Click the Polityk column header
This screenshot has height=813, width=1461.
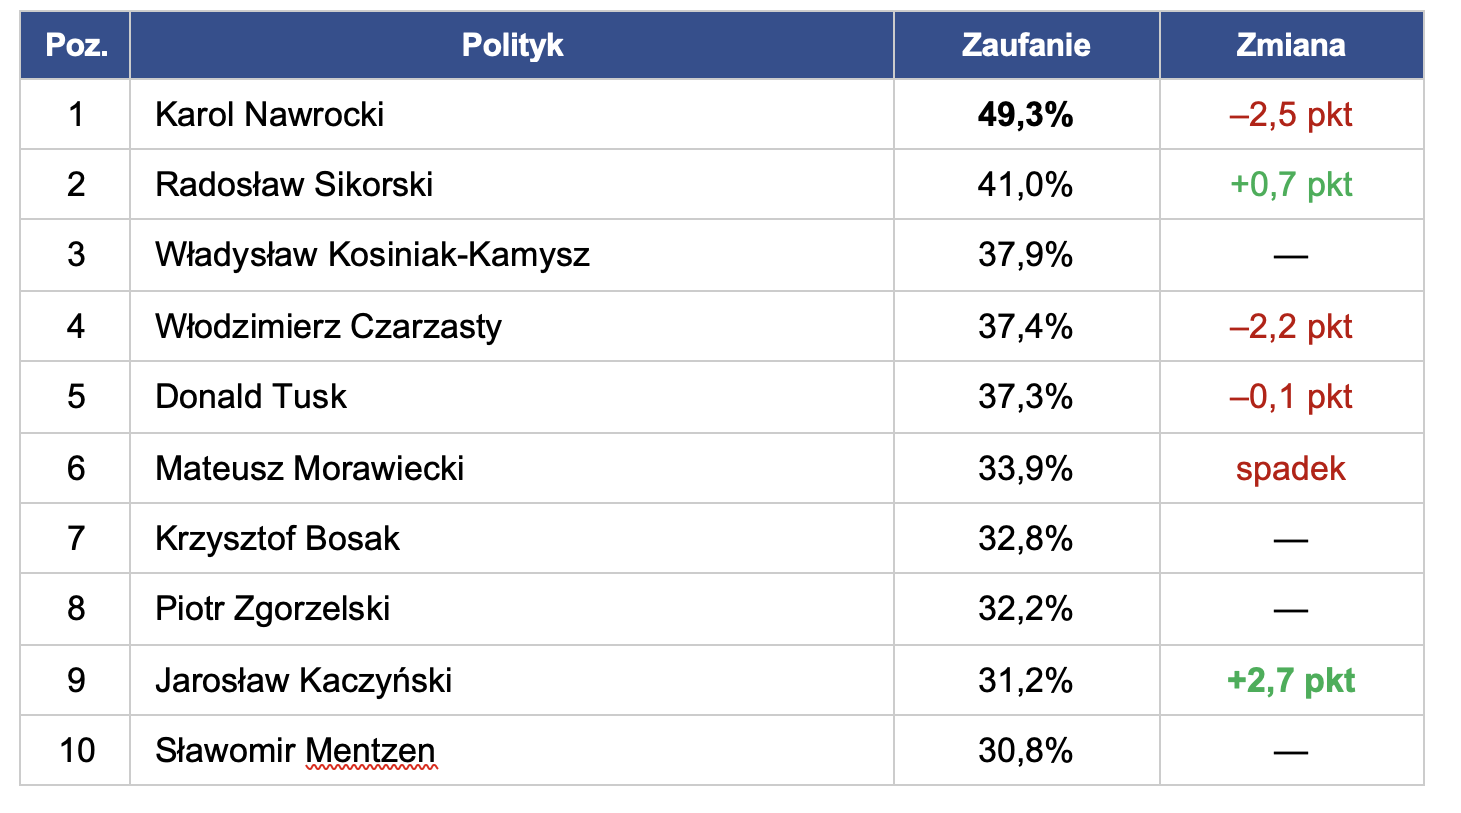pyautogui.click(x=512, y=45)
